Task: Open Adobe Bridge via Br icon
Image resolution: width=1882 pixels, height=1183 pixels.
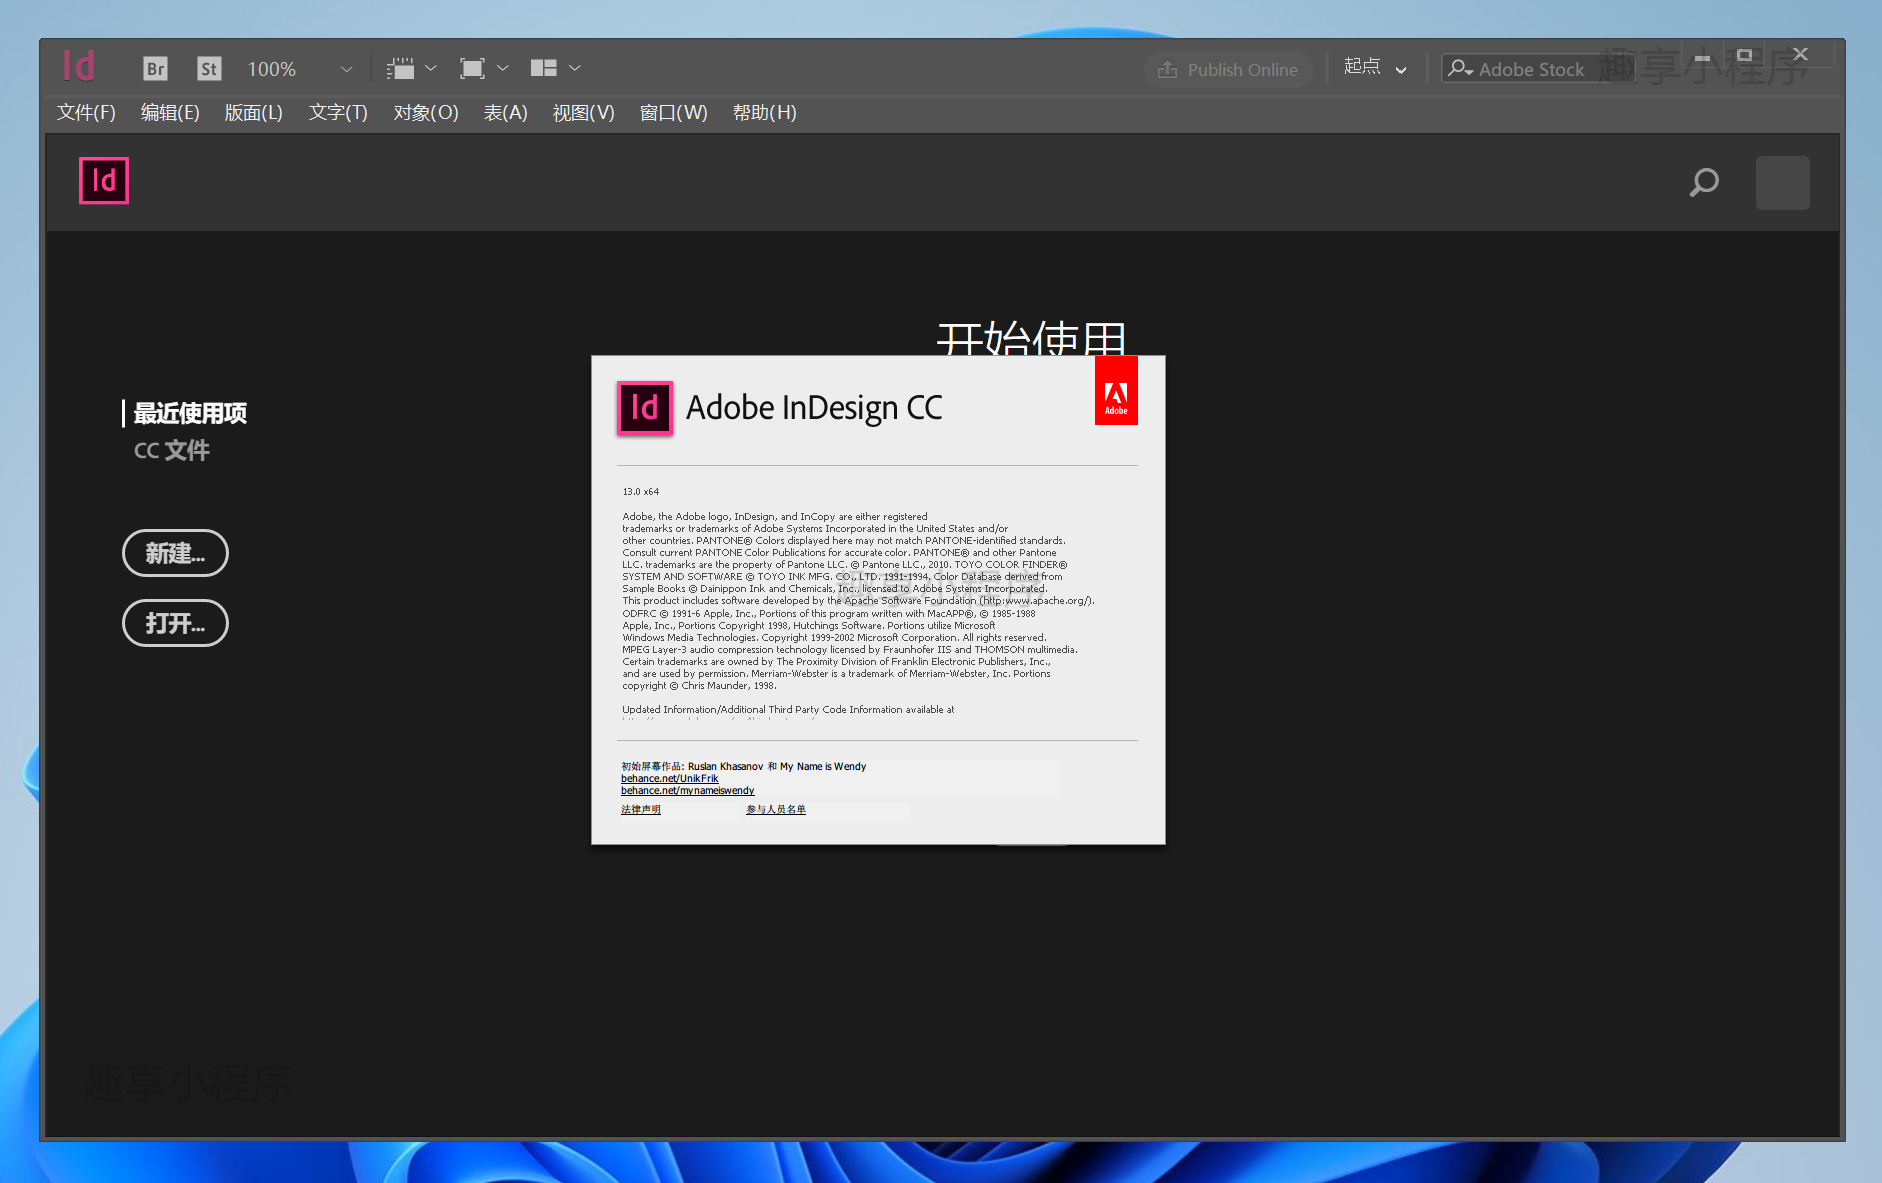Action: pyautogui.click(x=155, y=68)
